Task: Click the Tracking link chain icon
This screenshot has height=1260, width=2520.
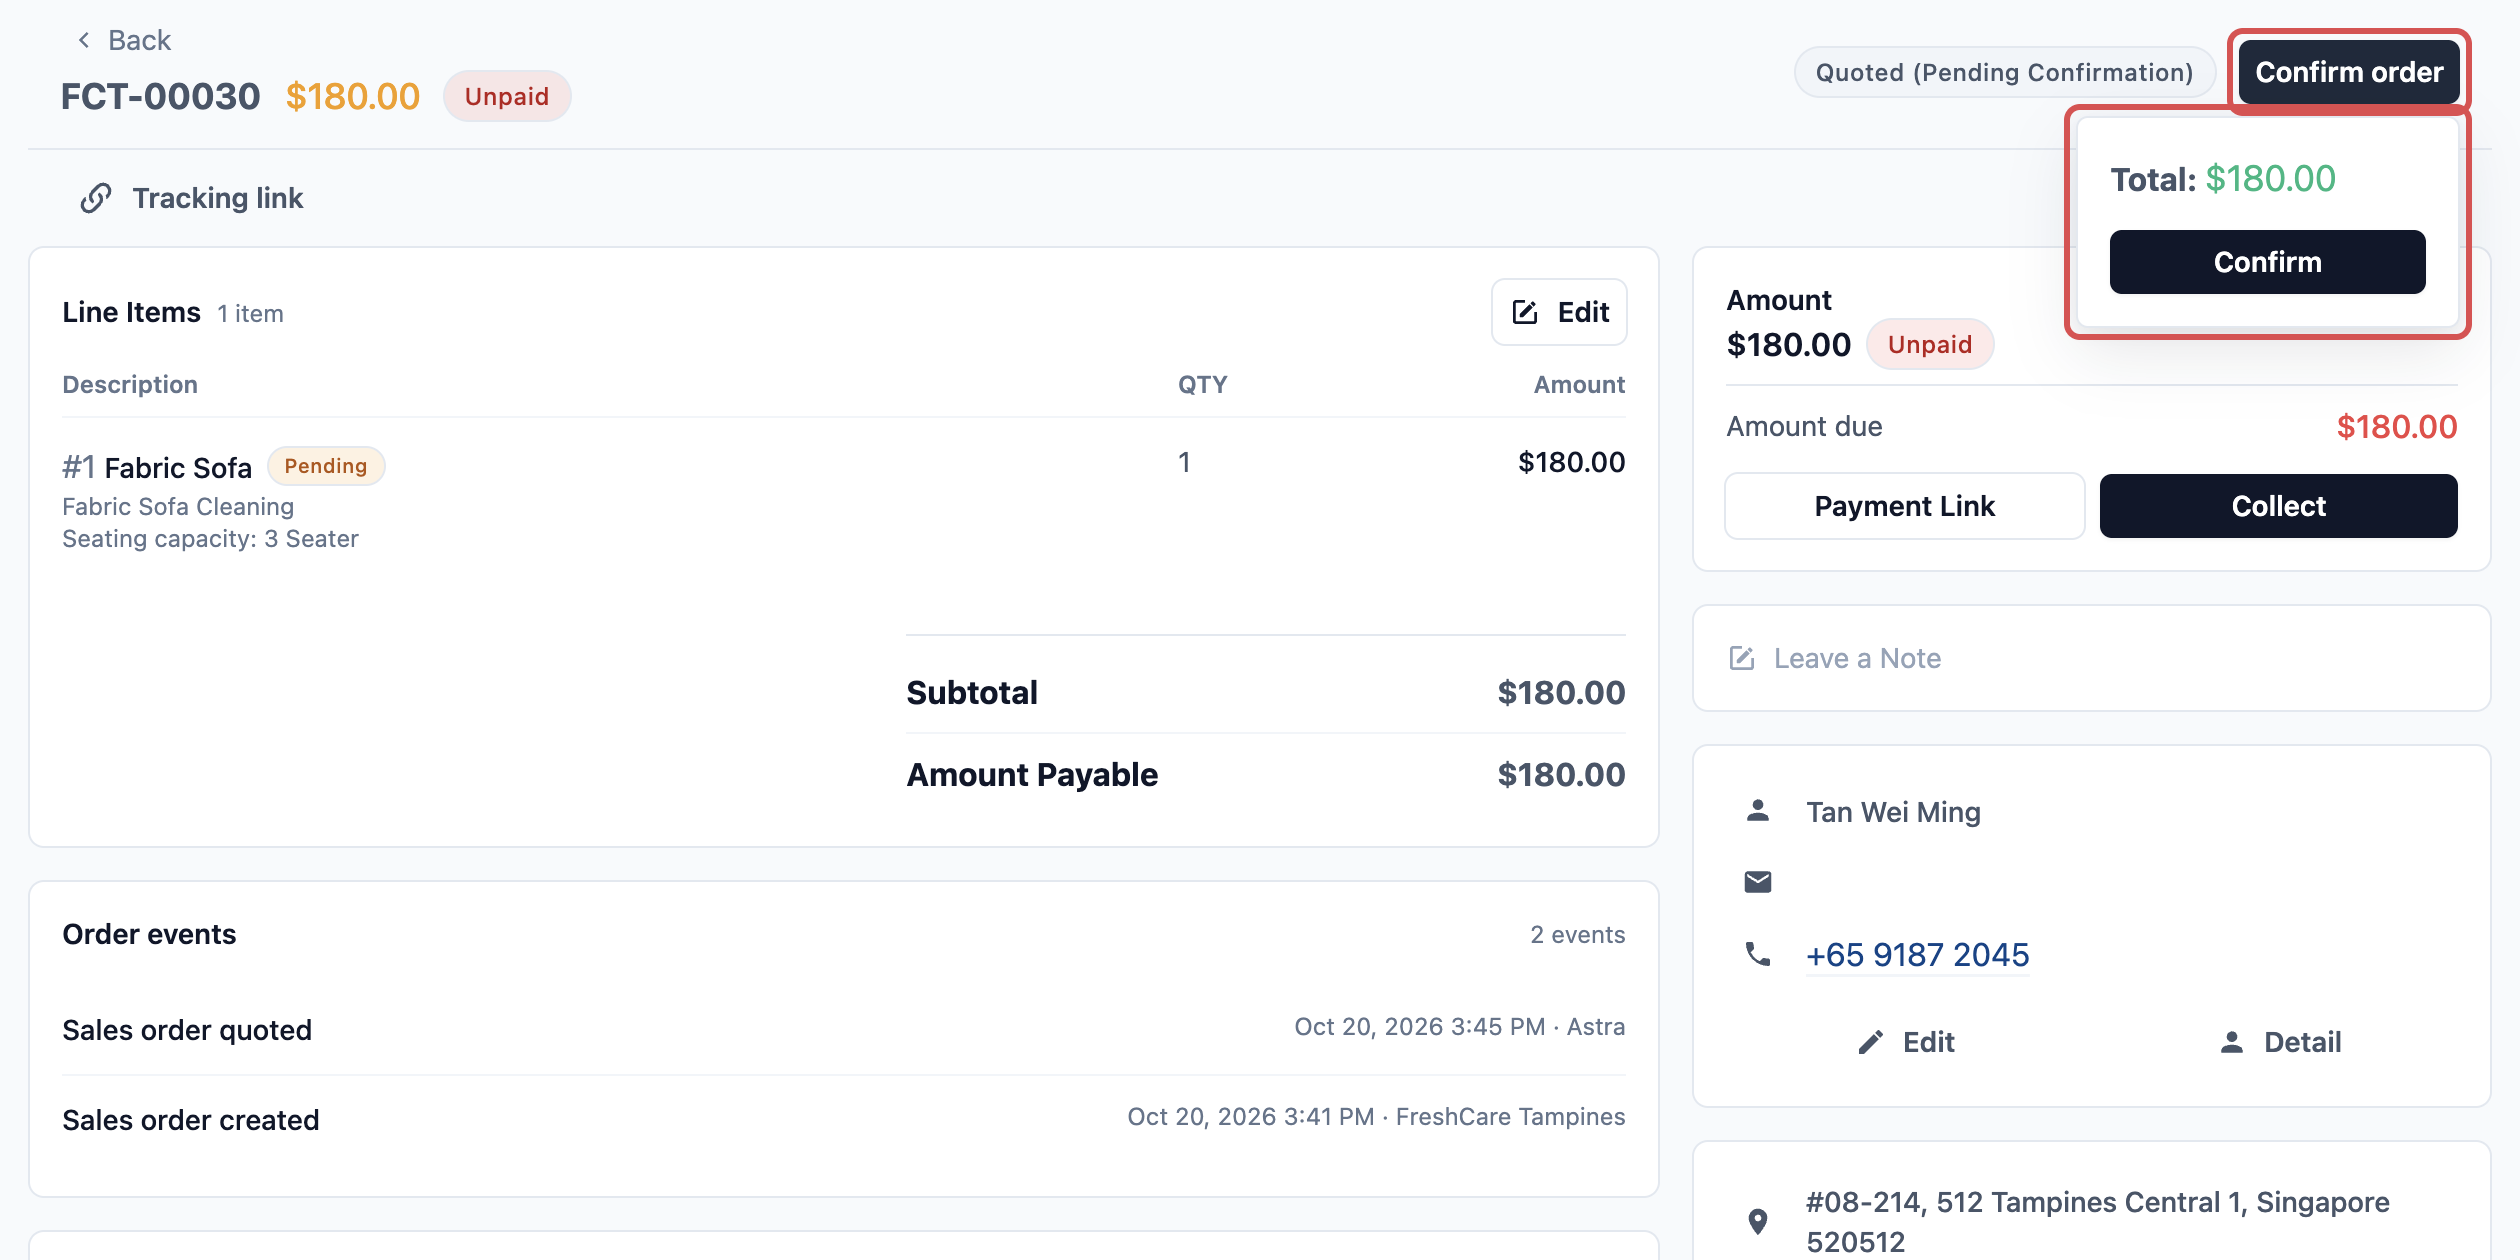Action: click(x=96, y=198)
